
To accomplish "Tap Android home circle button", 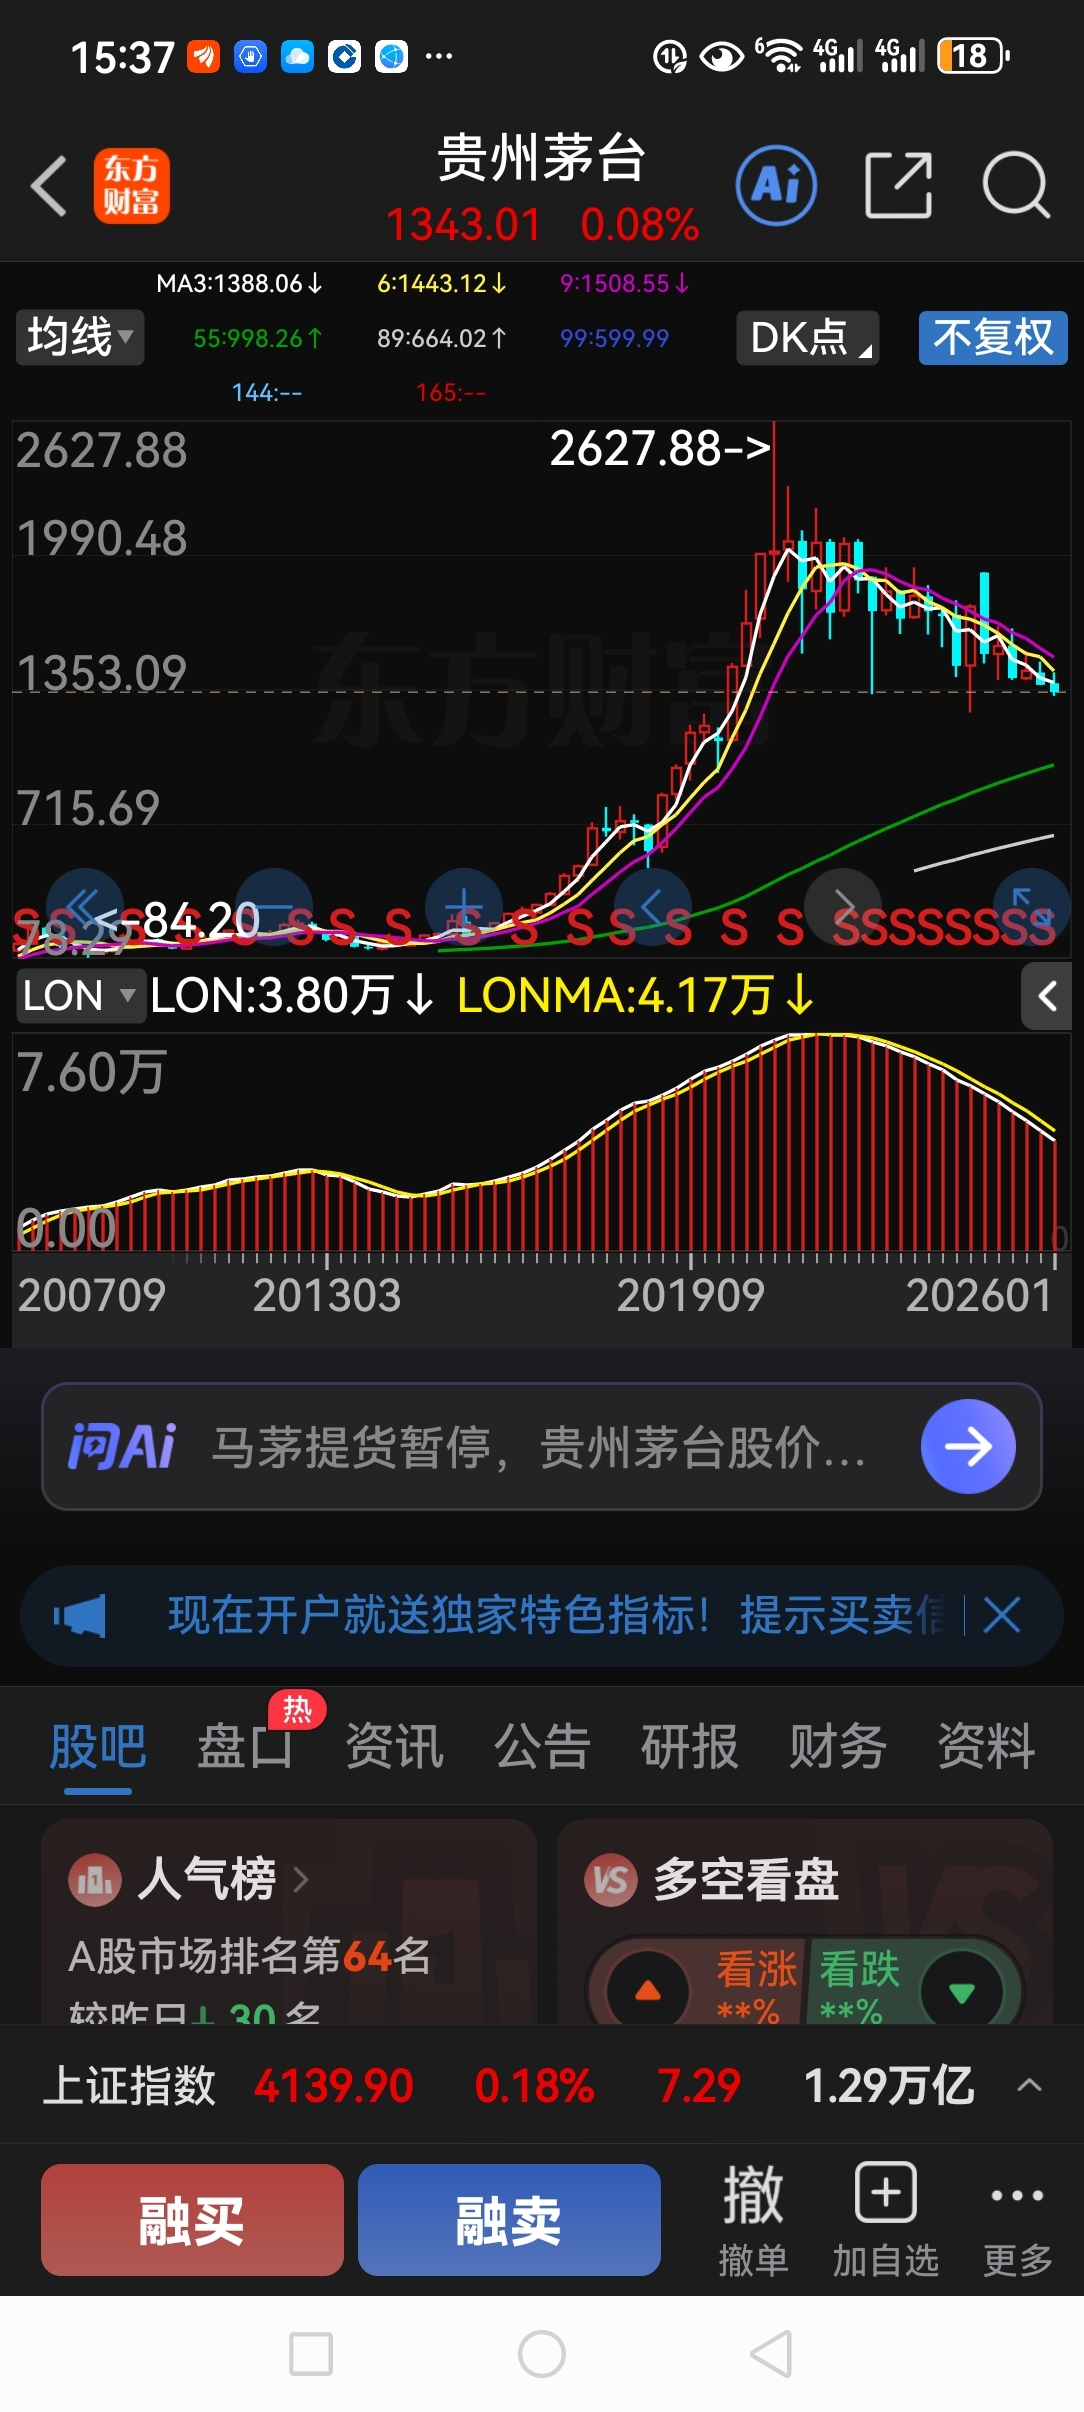I will click(x=542, y=2354).
